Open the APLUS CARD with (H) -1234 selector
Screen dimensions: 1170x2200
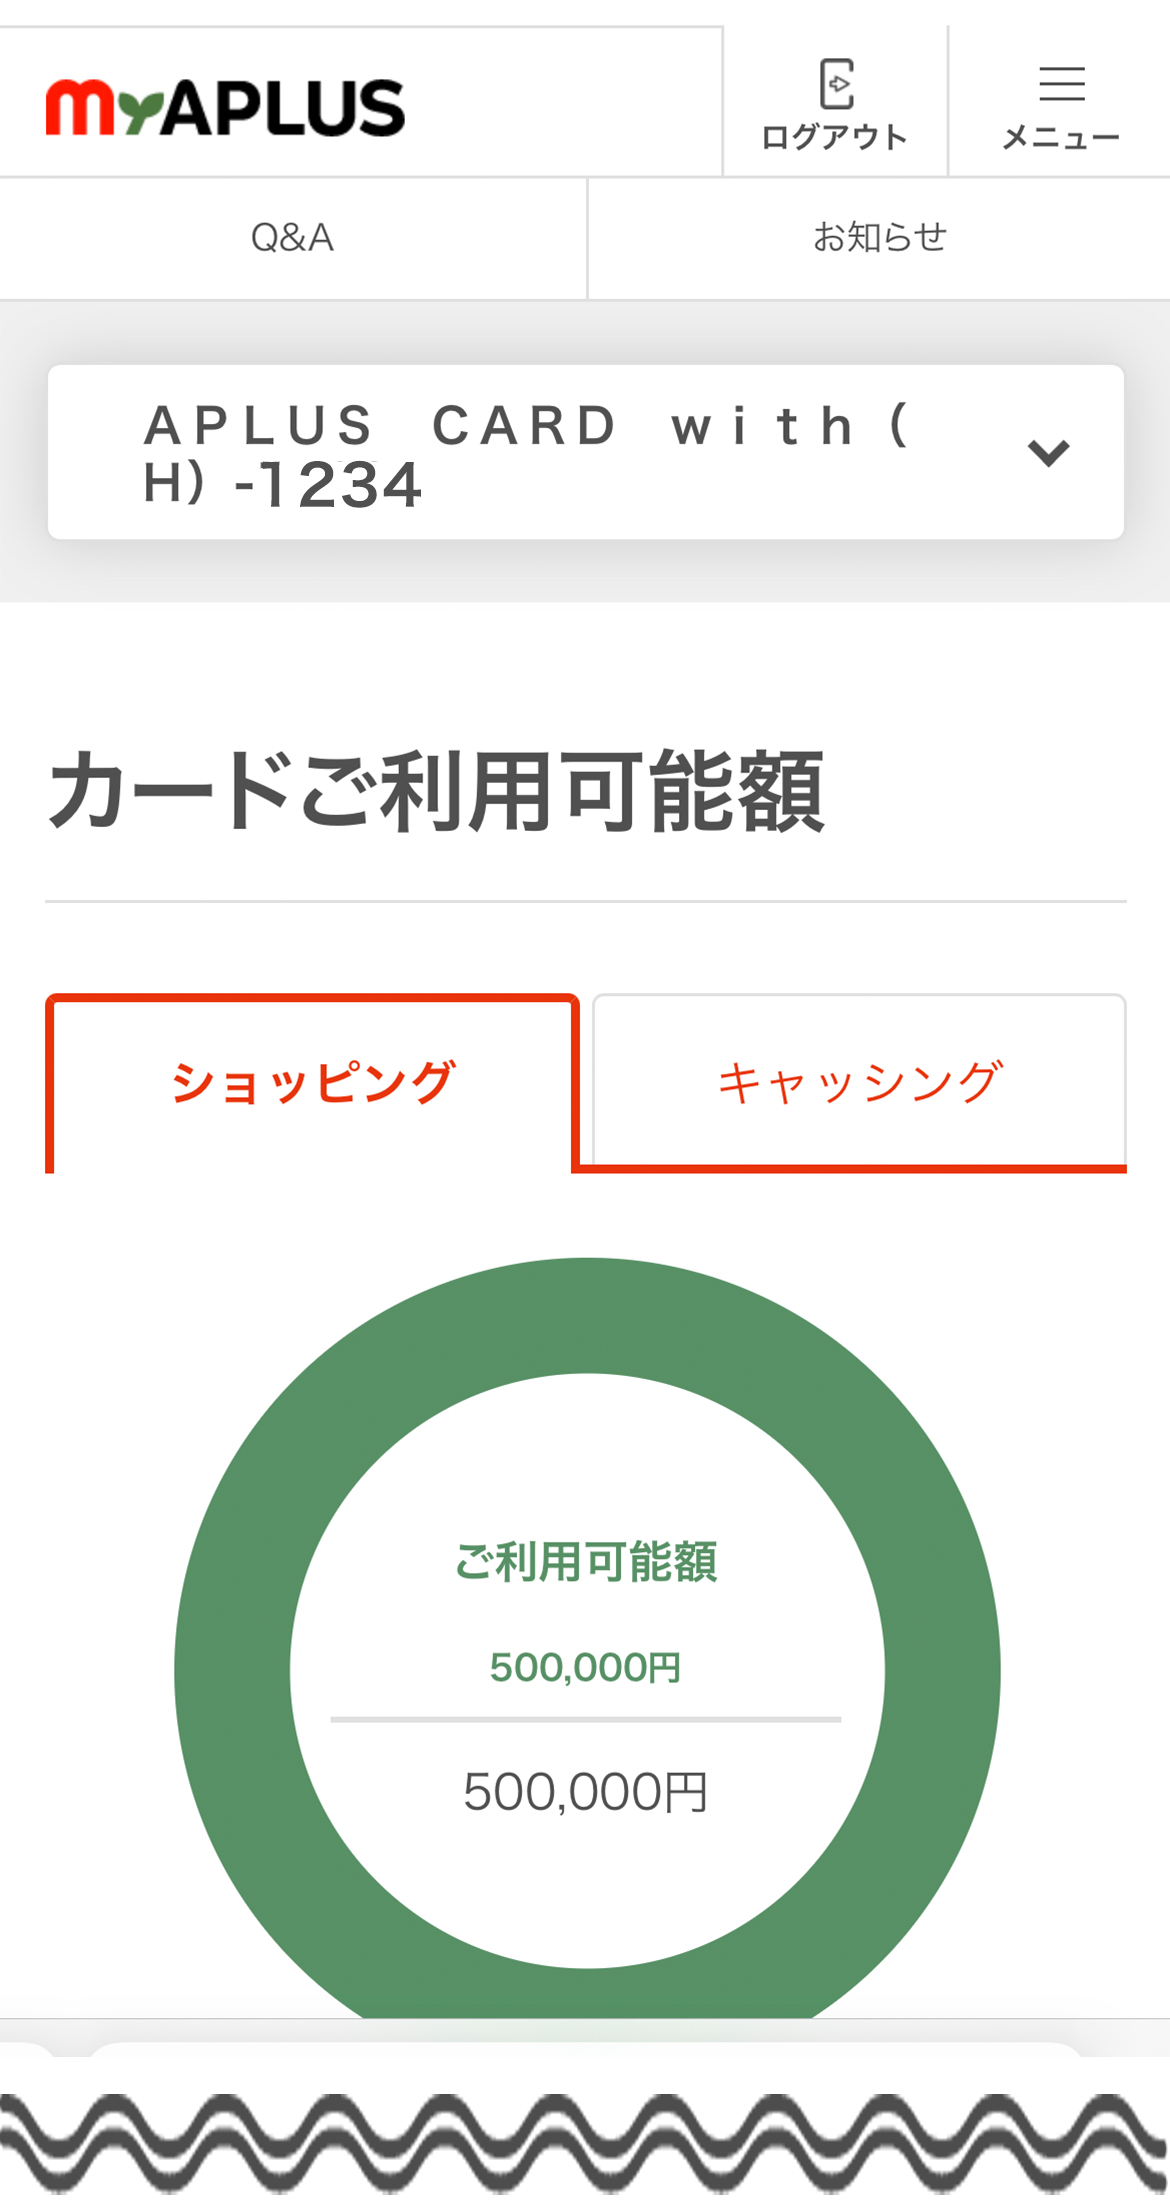pyautogui.click(x=530, y=453)
